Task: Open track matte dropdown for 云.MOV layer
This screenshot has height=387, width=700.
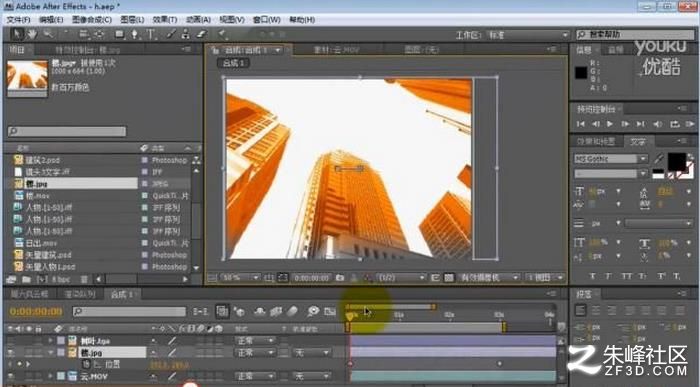Action: coord(312,376)
